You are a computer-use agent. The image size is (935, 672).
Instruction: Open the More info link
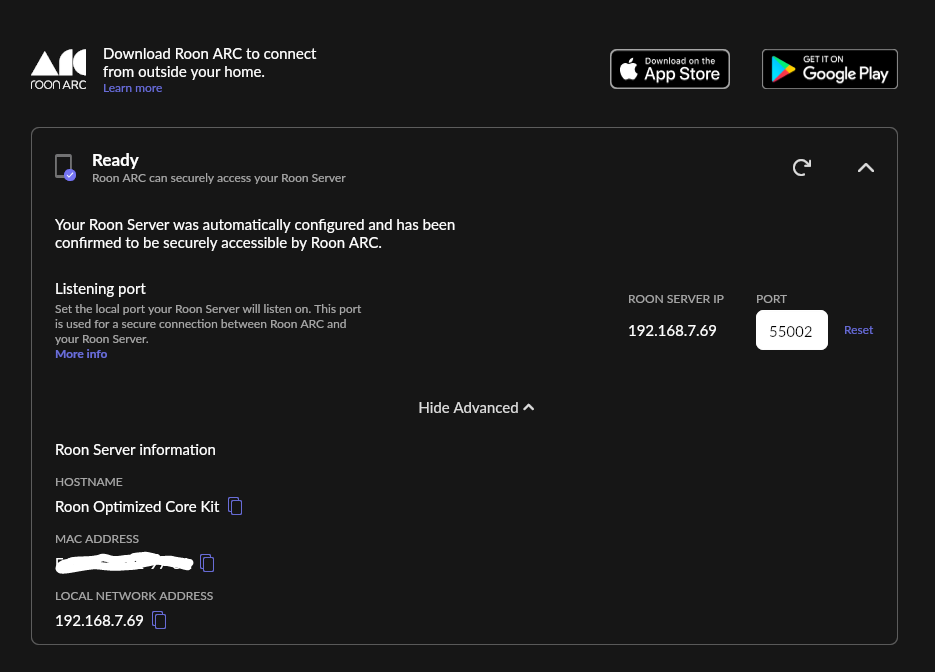click(81, 354)
